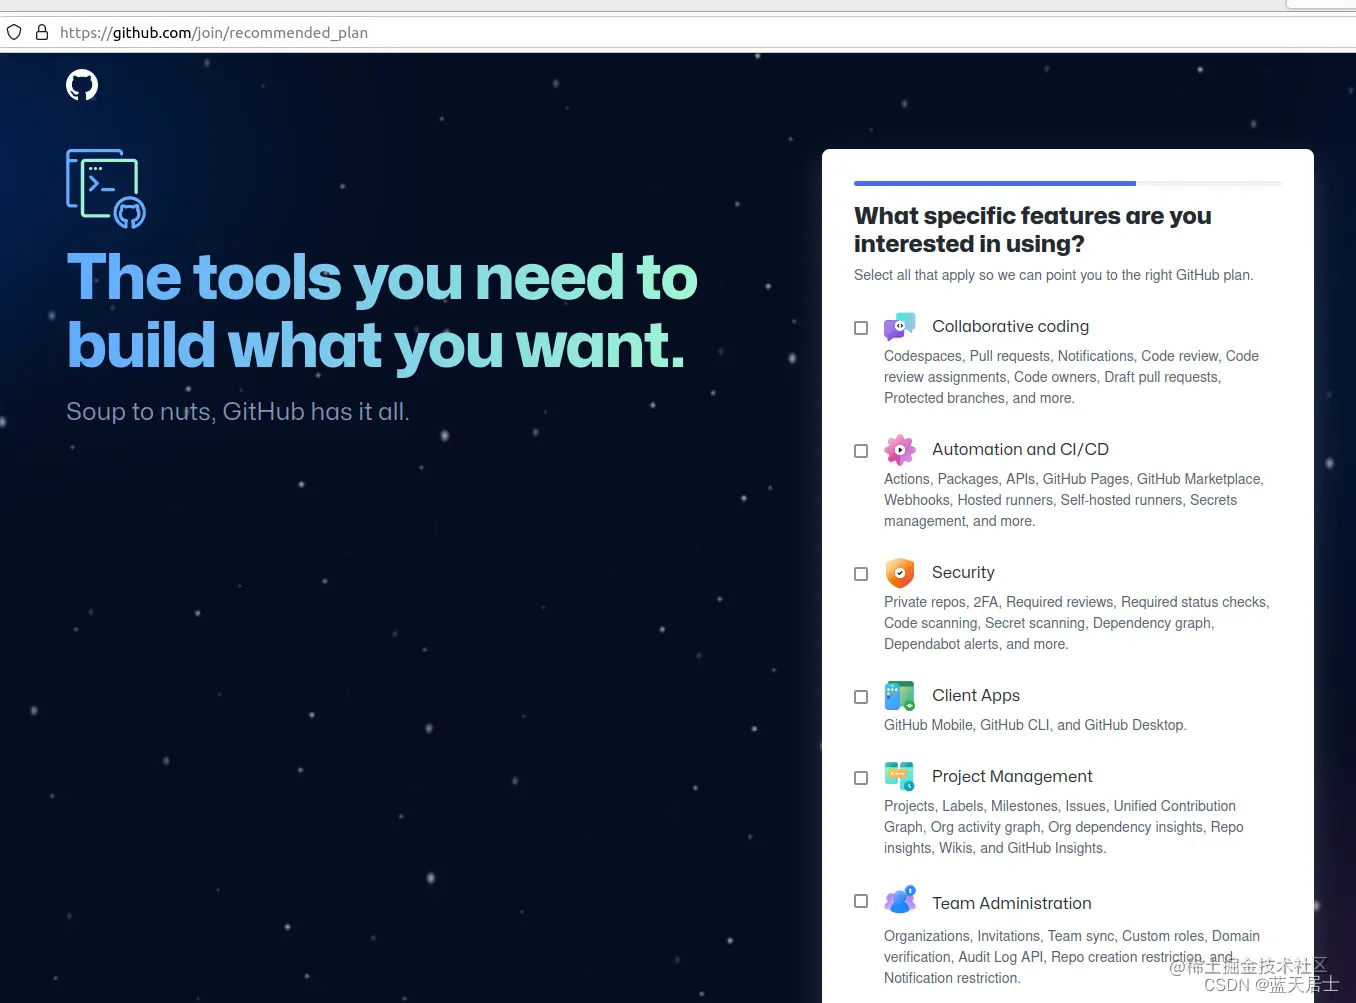The width and height of the screenshot is (1356, 1003).
Task: Click the Team Administration people icon
Action: [x=900, y=900]
